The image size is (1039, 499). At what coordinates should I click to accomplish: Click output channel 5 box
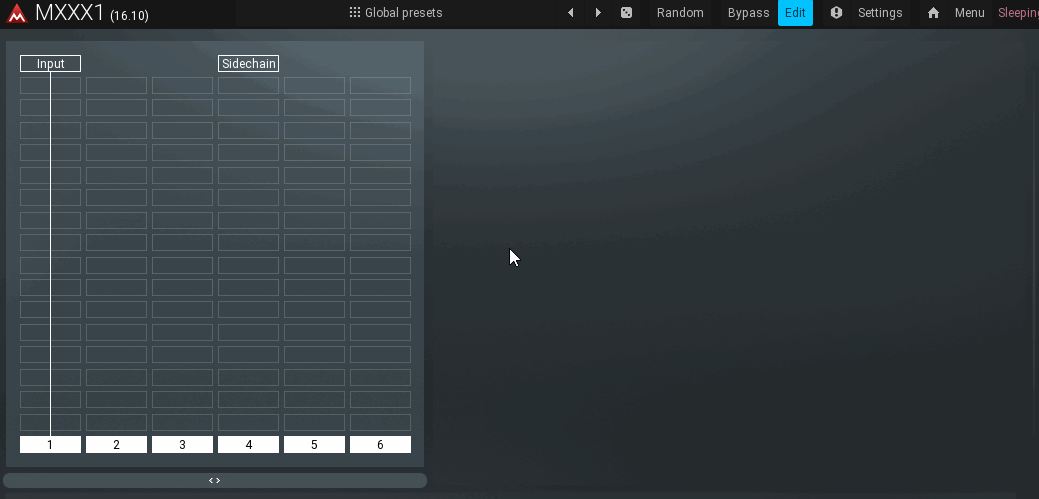[314, 445]
